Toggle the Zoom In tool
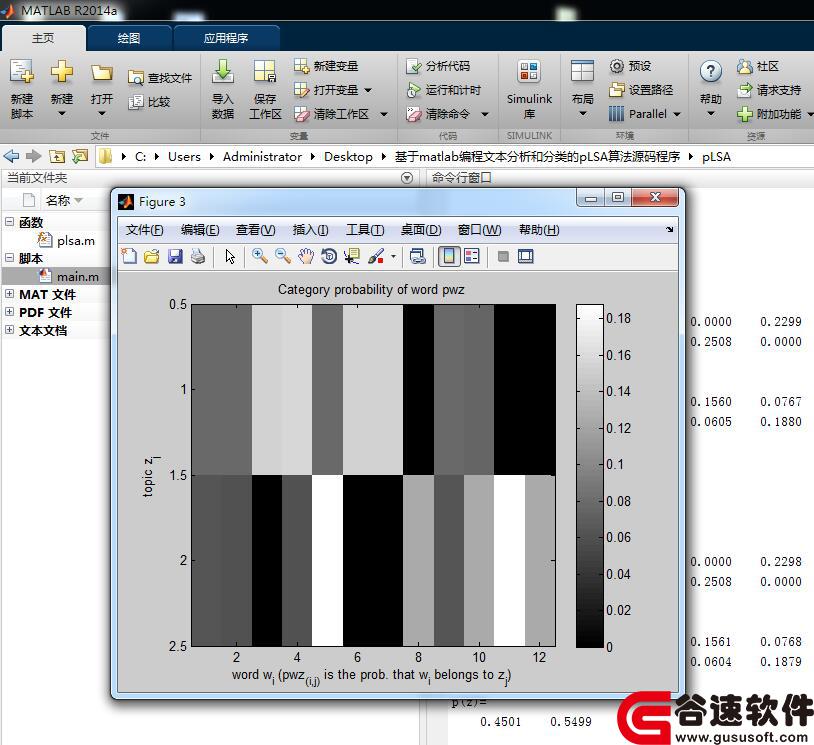 260,256
